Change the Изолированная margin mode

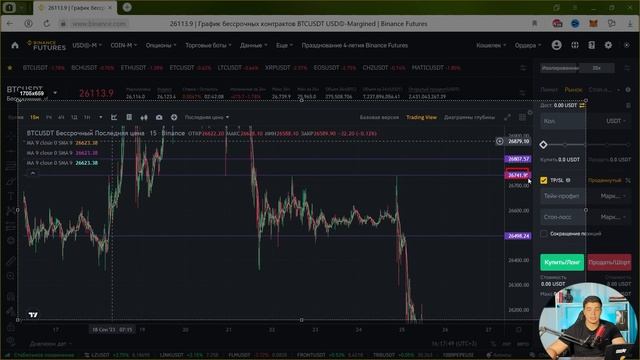560,68
